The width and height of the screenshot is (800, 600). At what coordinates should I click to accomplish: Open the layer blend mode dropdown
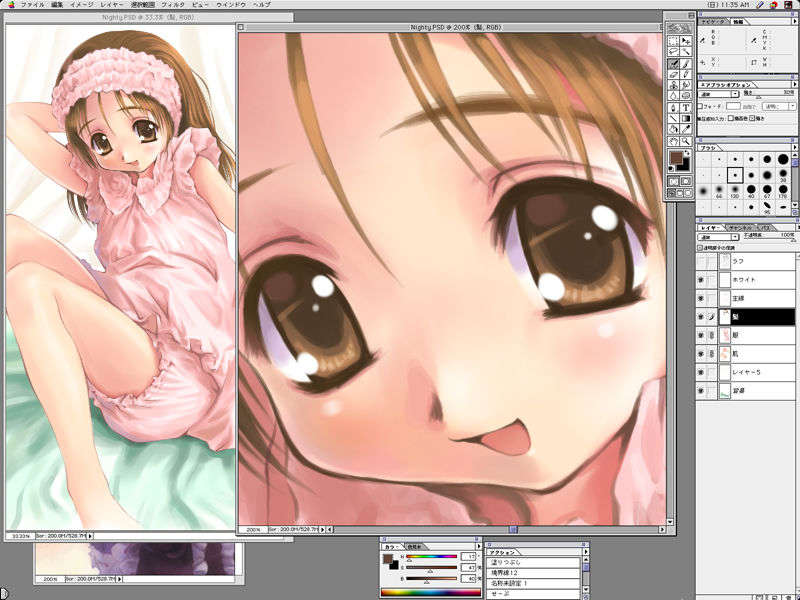click(x=719, y=237)
